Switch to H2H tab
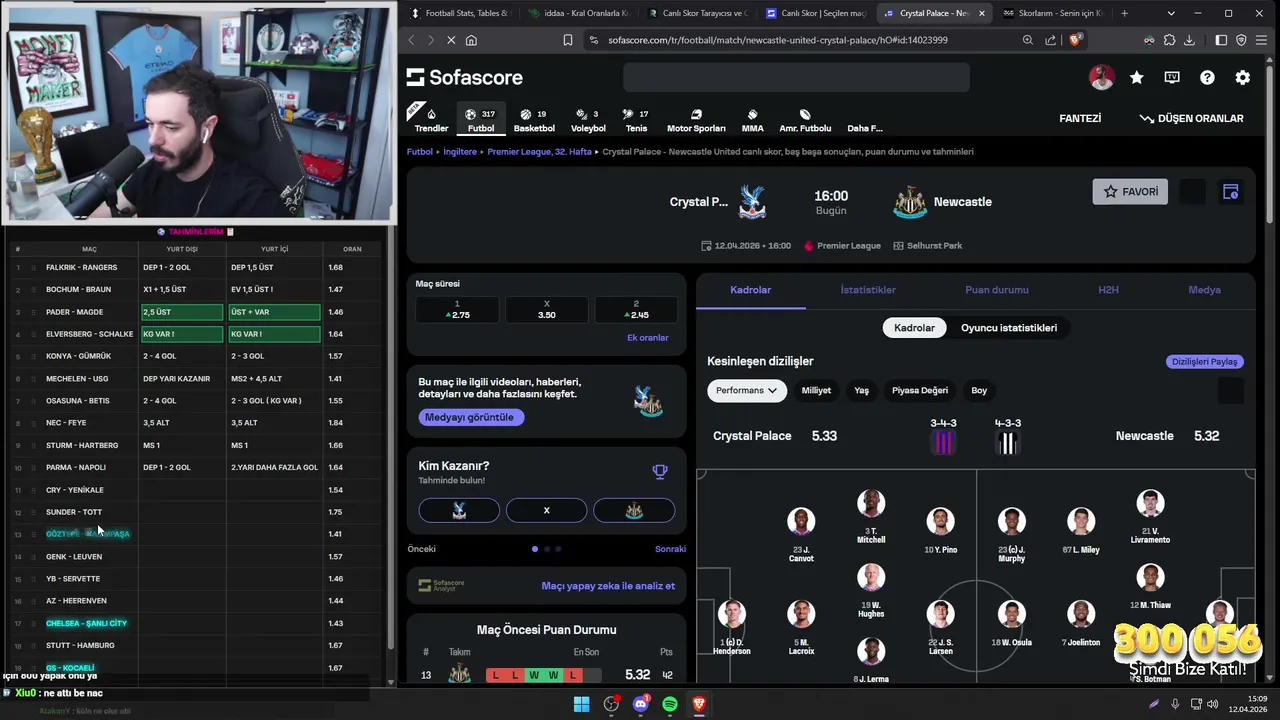 (1108, 290)
